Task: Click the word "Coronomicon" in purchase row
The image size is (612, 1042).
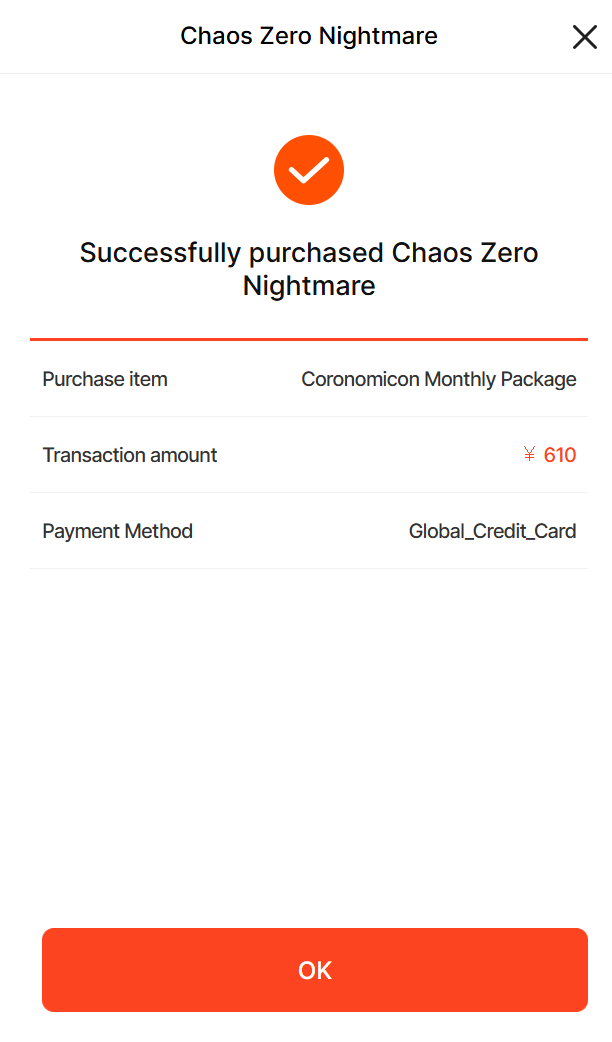Action: tap(360, 379)
